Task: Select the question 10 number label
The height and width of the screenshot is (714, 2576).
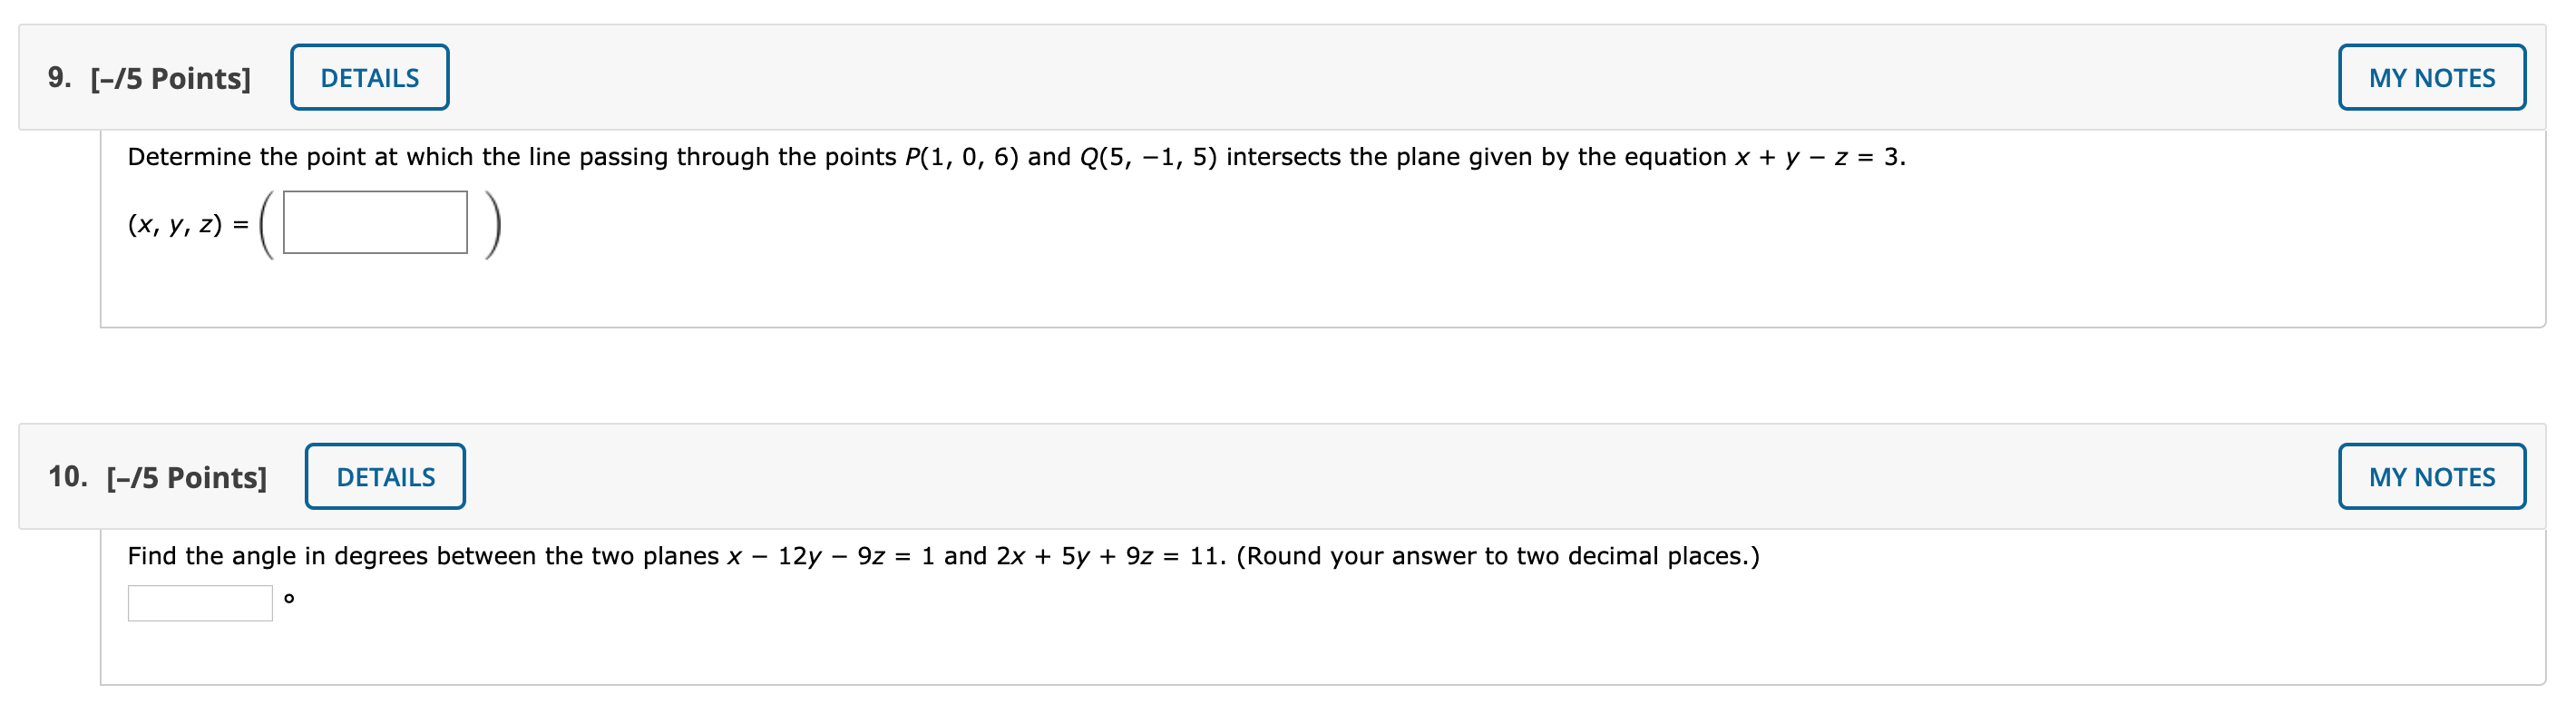Action: click(70, 477)
